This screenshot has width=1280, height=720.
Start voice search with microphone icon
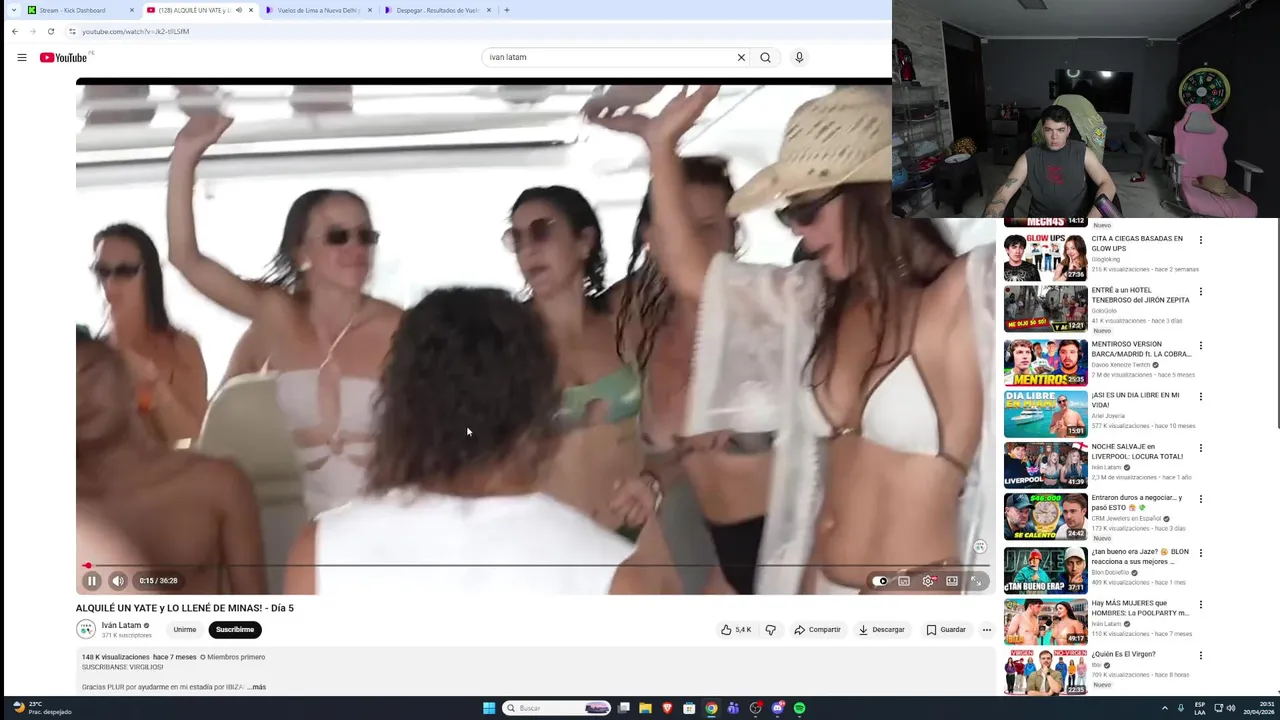pos(799,57)
